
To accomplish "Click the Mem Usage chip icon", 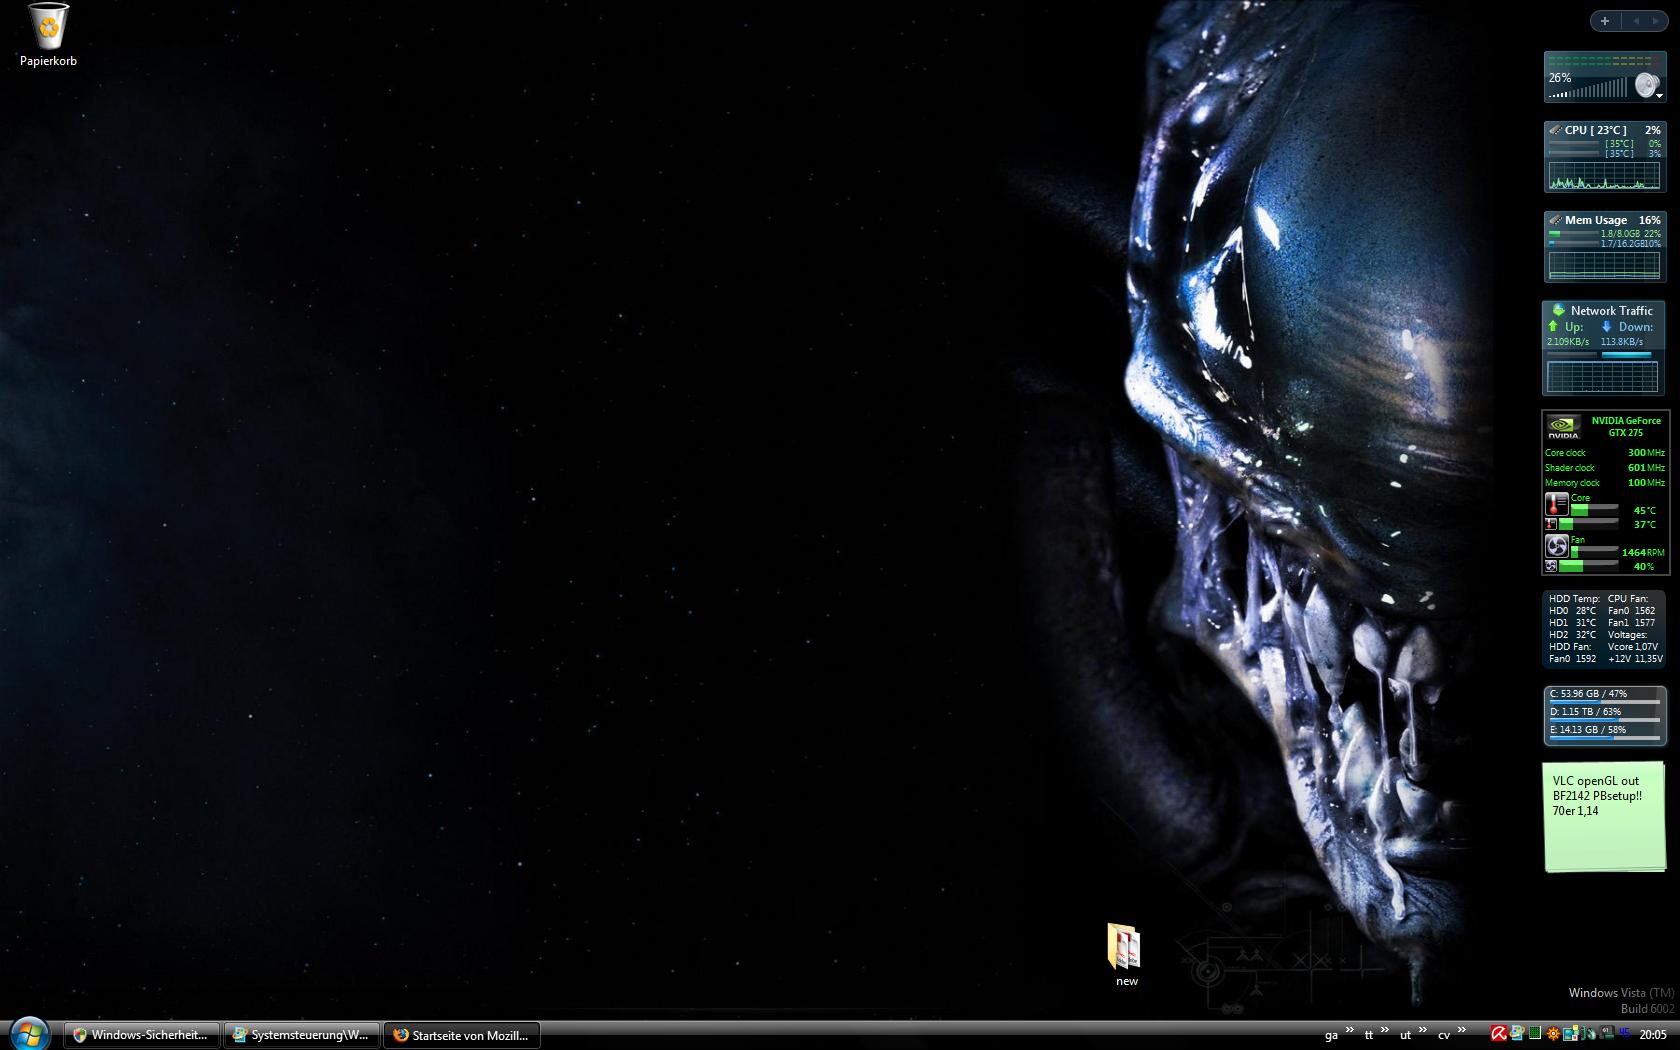I will tap(1555, 220).
